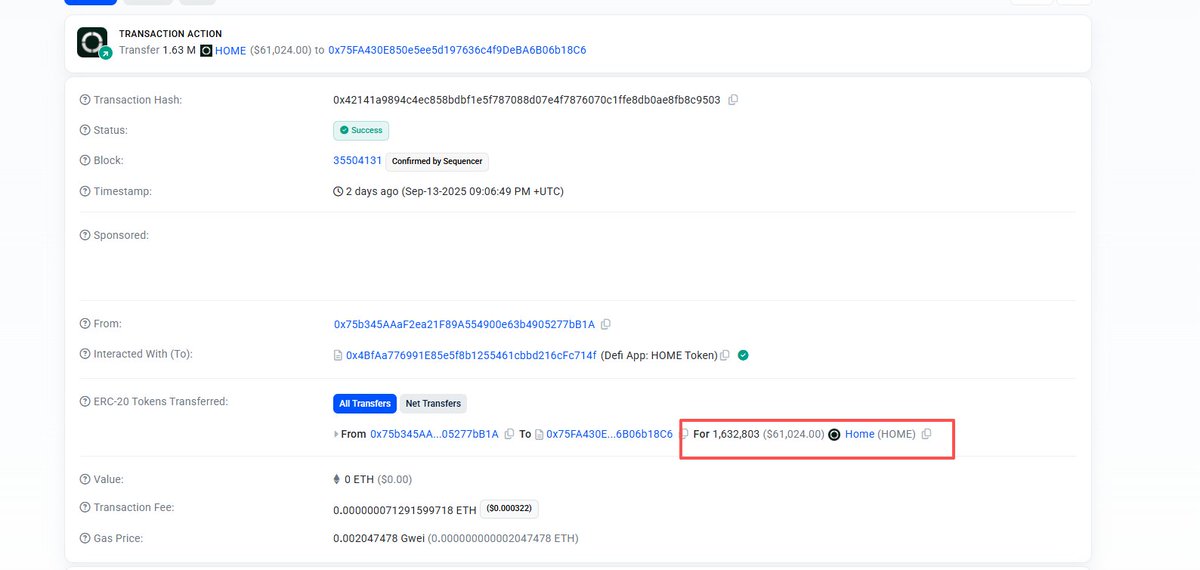The height and width of the screenshot is (570, 1200).
Task: Copy the Home (HOME) token address
Action: [926, 434]
